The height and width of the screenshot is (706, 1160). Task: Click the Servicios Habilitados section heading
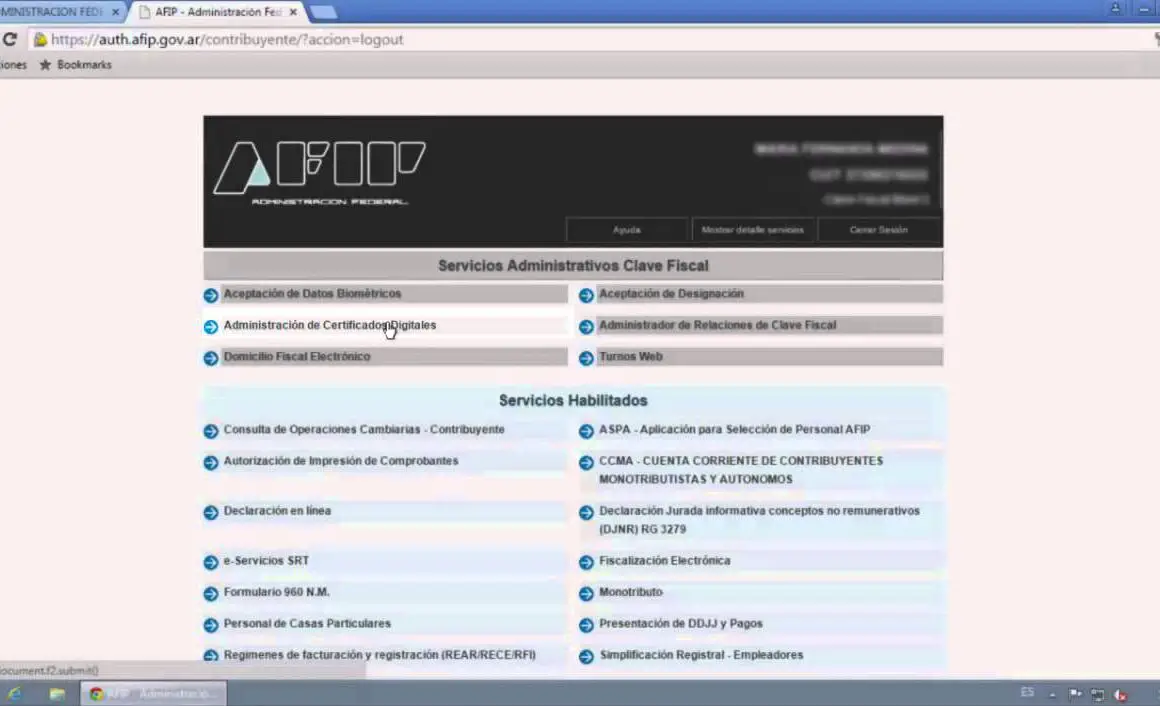coord(573,400)
